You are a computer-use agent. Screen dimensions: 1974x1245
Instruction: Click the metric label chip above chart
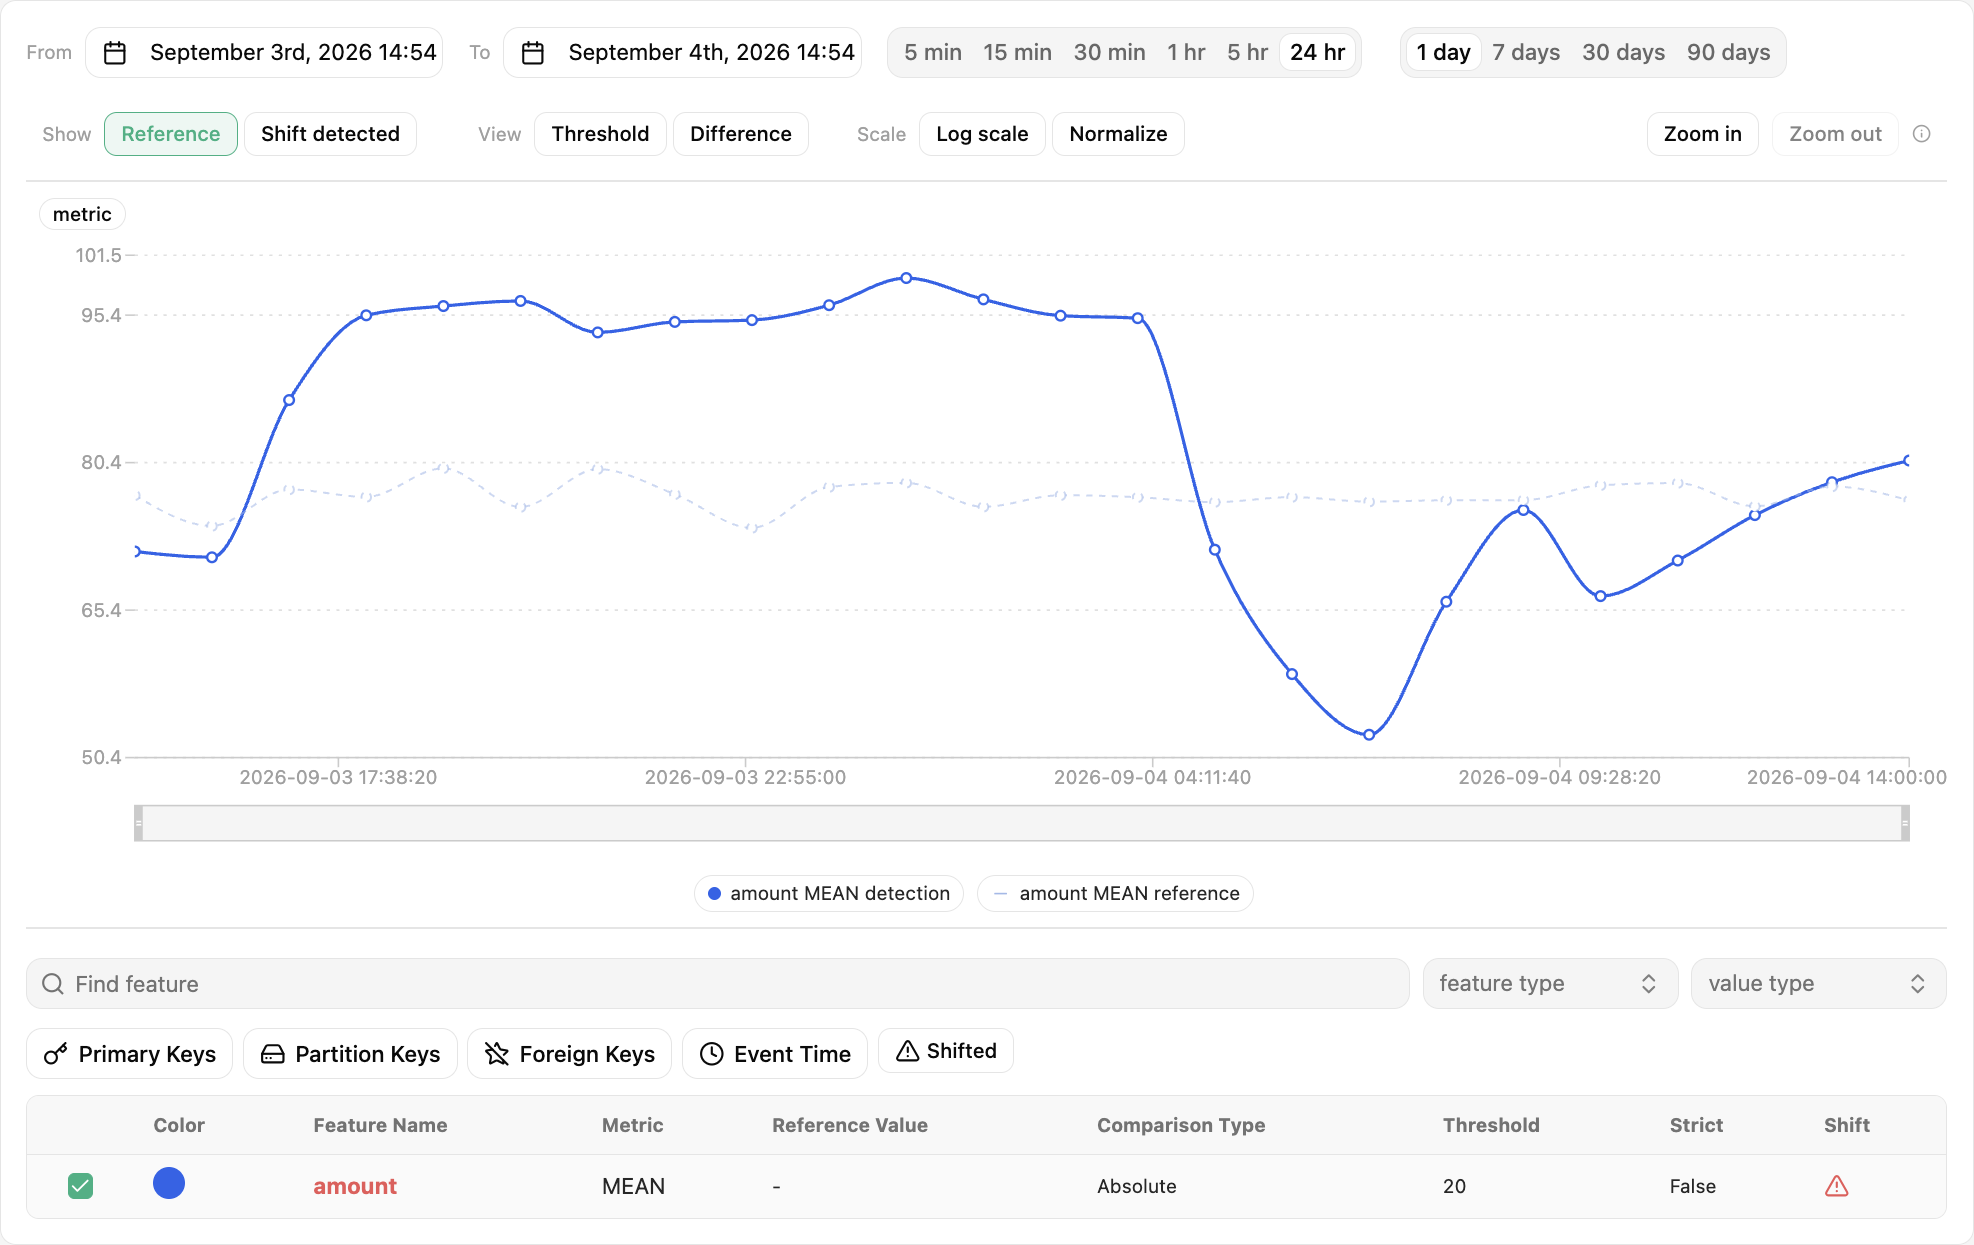82,214
